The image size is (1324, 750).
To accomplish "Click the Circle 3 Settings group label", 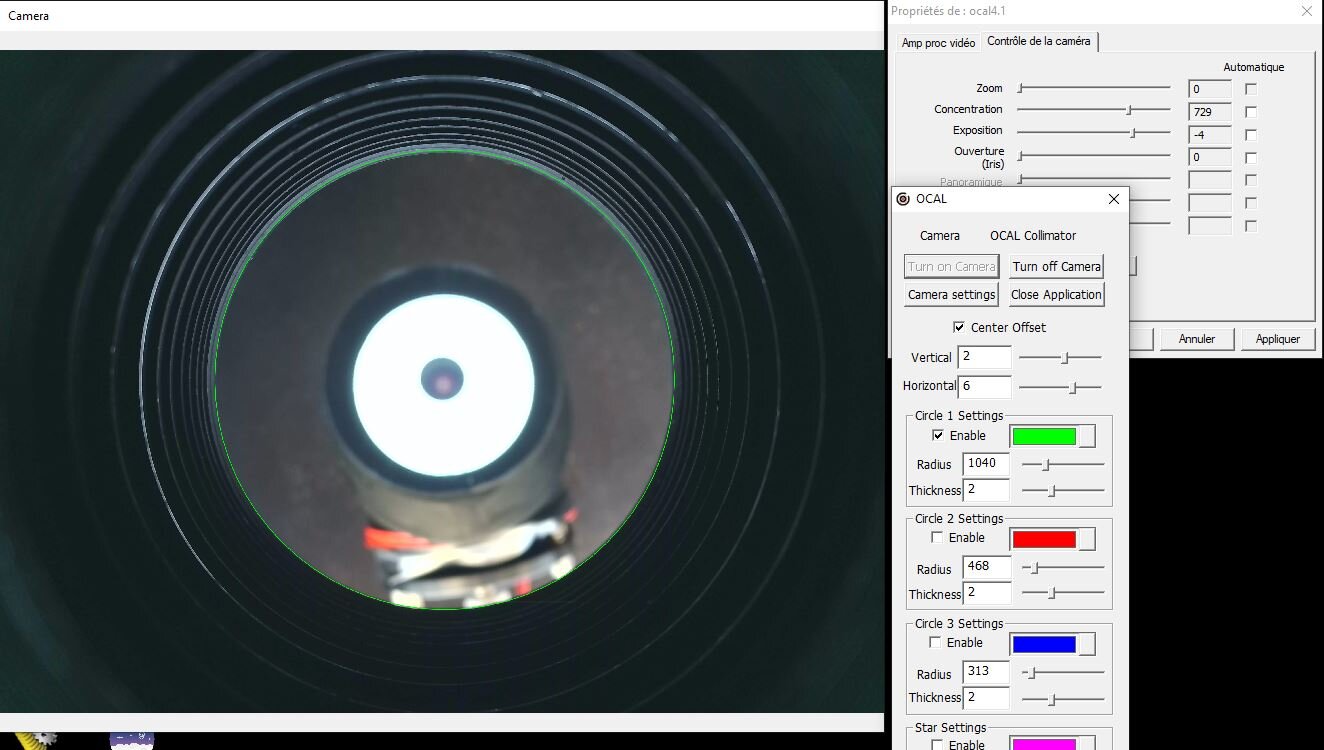I will pos(959,624).
